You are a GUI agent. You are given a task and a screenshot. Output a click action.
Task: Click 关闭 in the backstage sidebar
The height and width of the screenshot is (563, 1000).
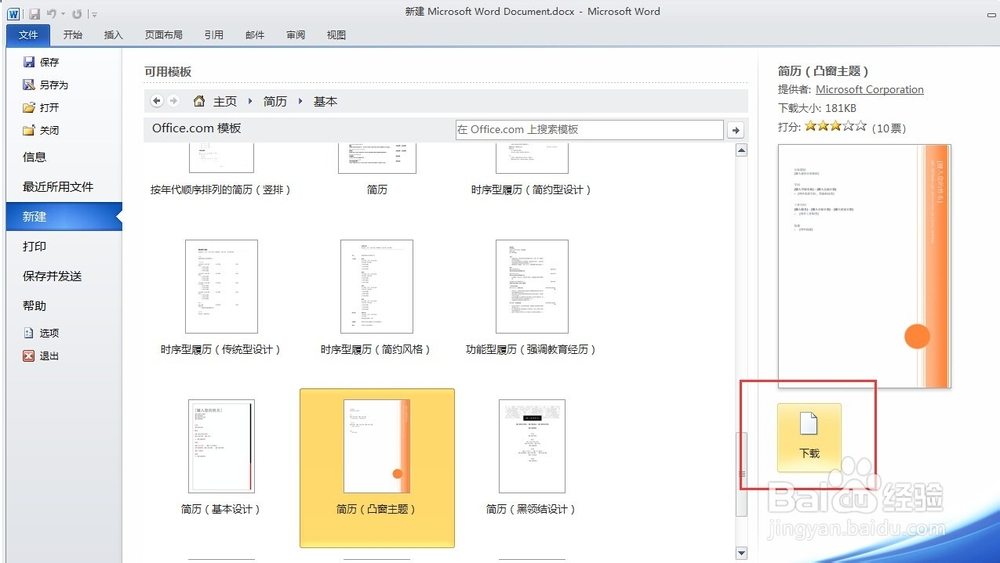coord(41,130)
